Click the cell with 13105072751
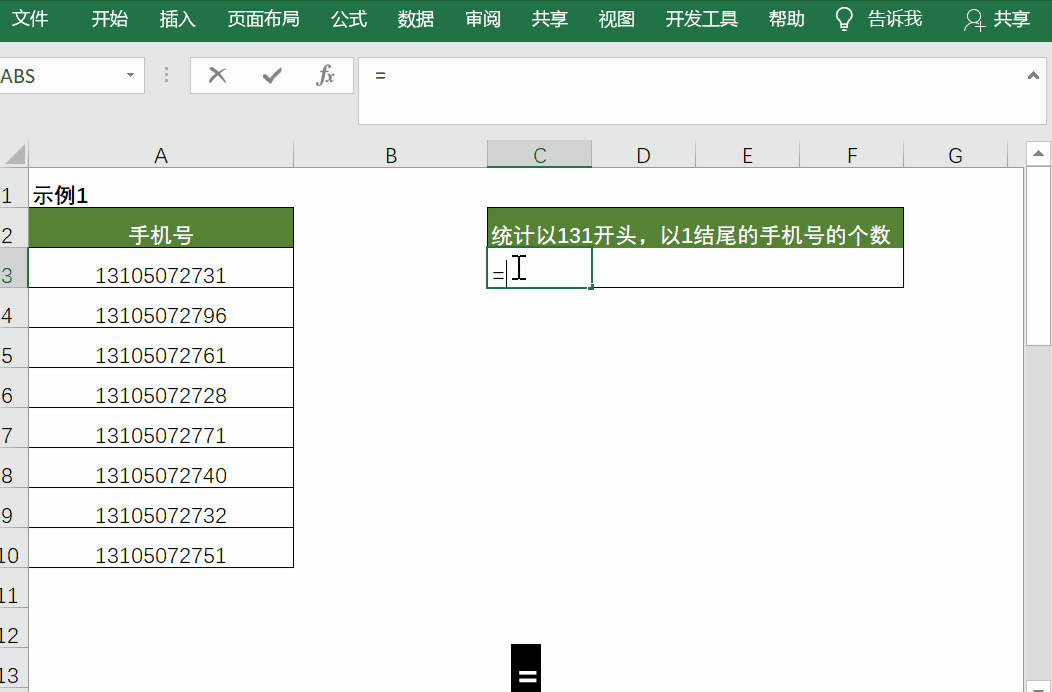 click(x=161, y=548)
